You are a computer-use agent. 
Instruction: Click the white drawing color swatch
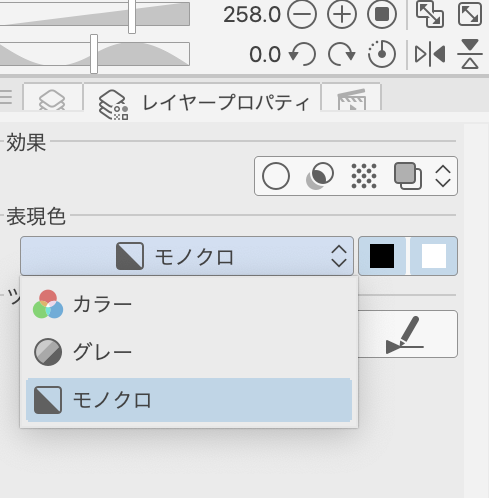pyautogui.click(x=434, y=256)
